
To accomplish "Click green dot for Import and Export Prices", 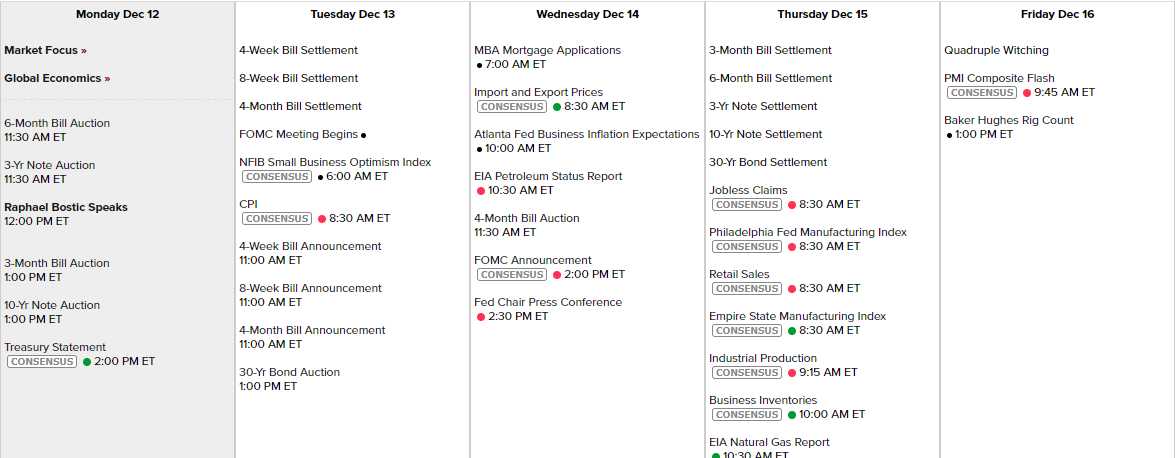I will click(x=557, y=106).
